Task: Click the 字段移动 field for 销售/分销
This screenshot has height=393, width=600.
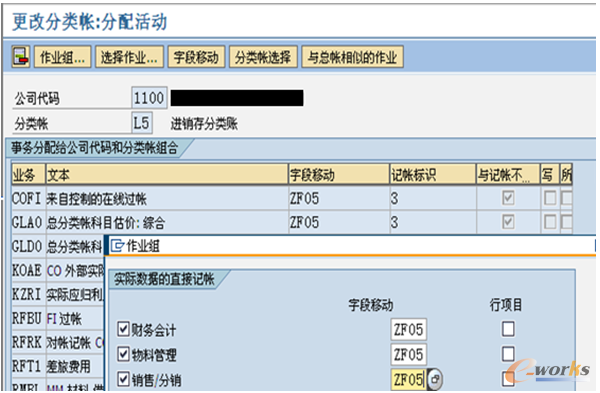Action: tap(408, 379)
